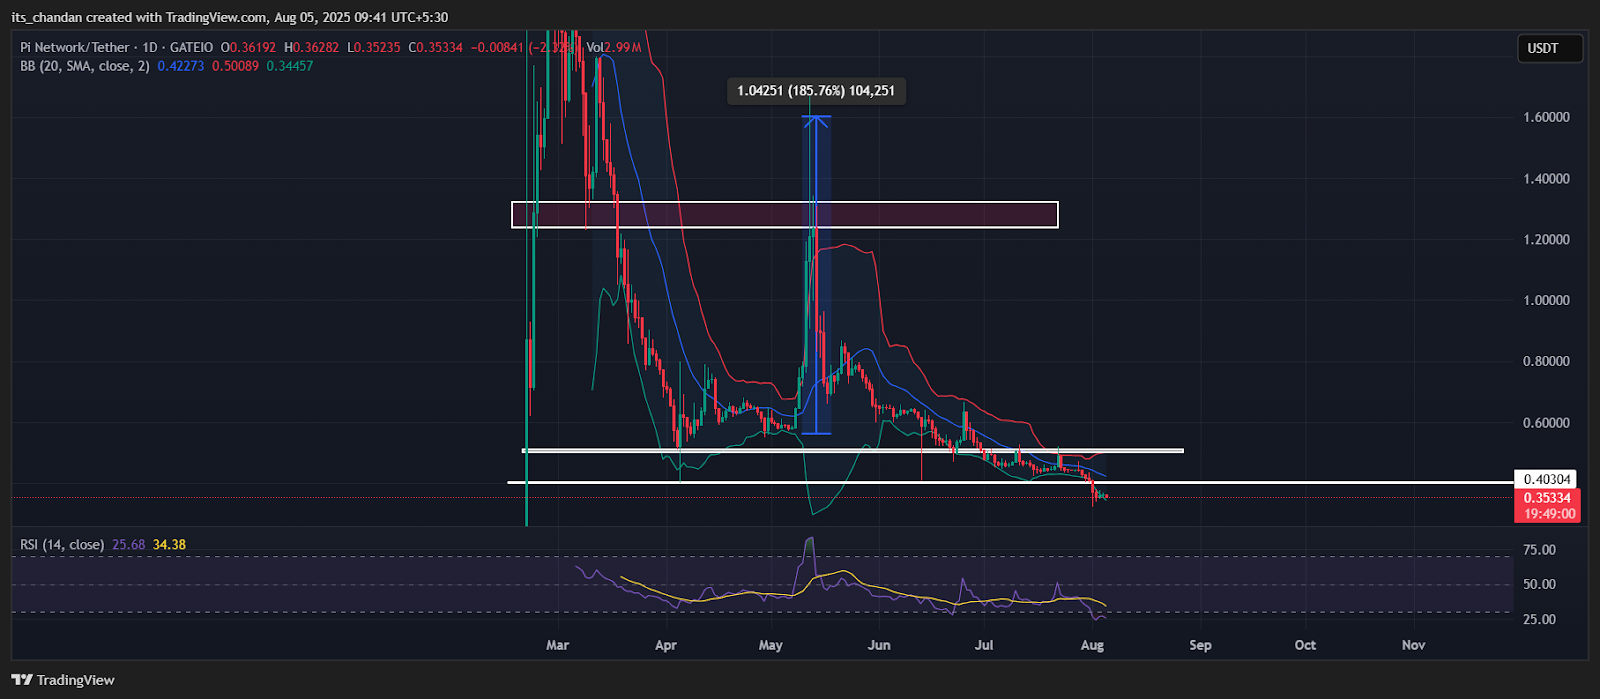Click the BB upper value 0.50089
Viewport: 1600px width, 699px height.
pos(235,66)
